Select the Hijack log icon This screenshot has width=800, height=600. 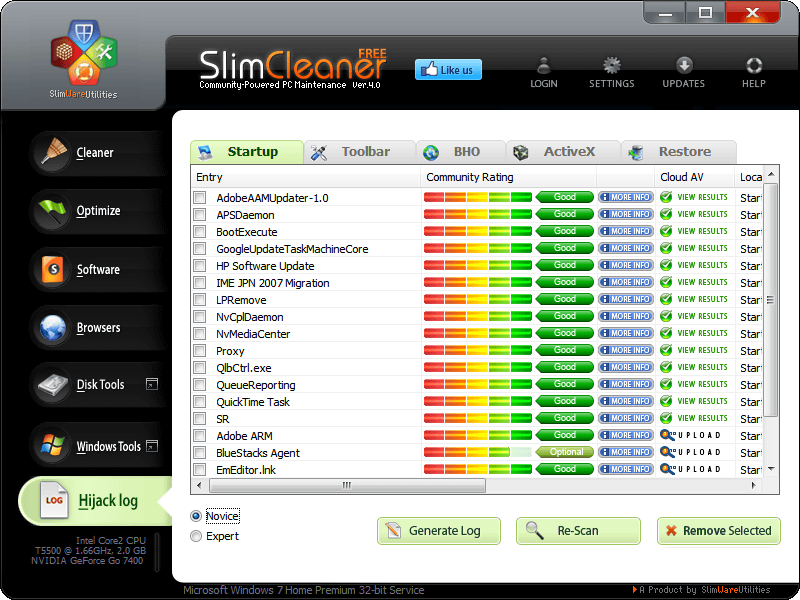pyautogui.click(x=54, y=501)
